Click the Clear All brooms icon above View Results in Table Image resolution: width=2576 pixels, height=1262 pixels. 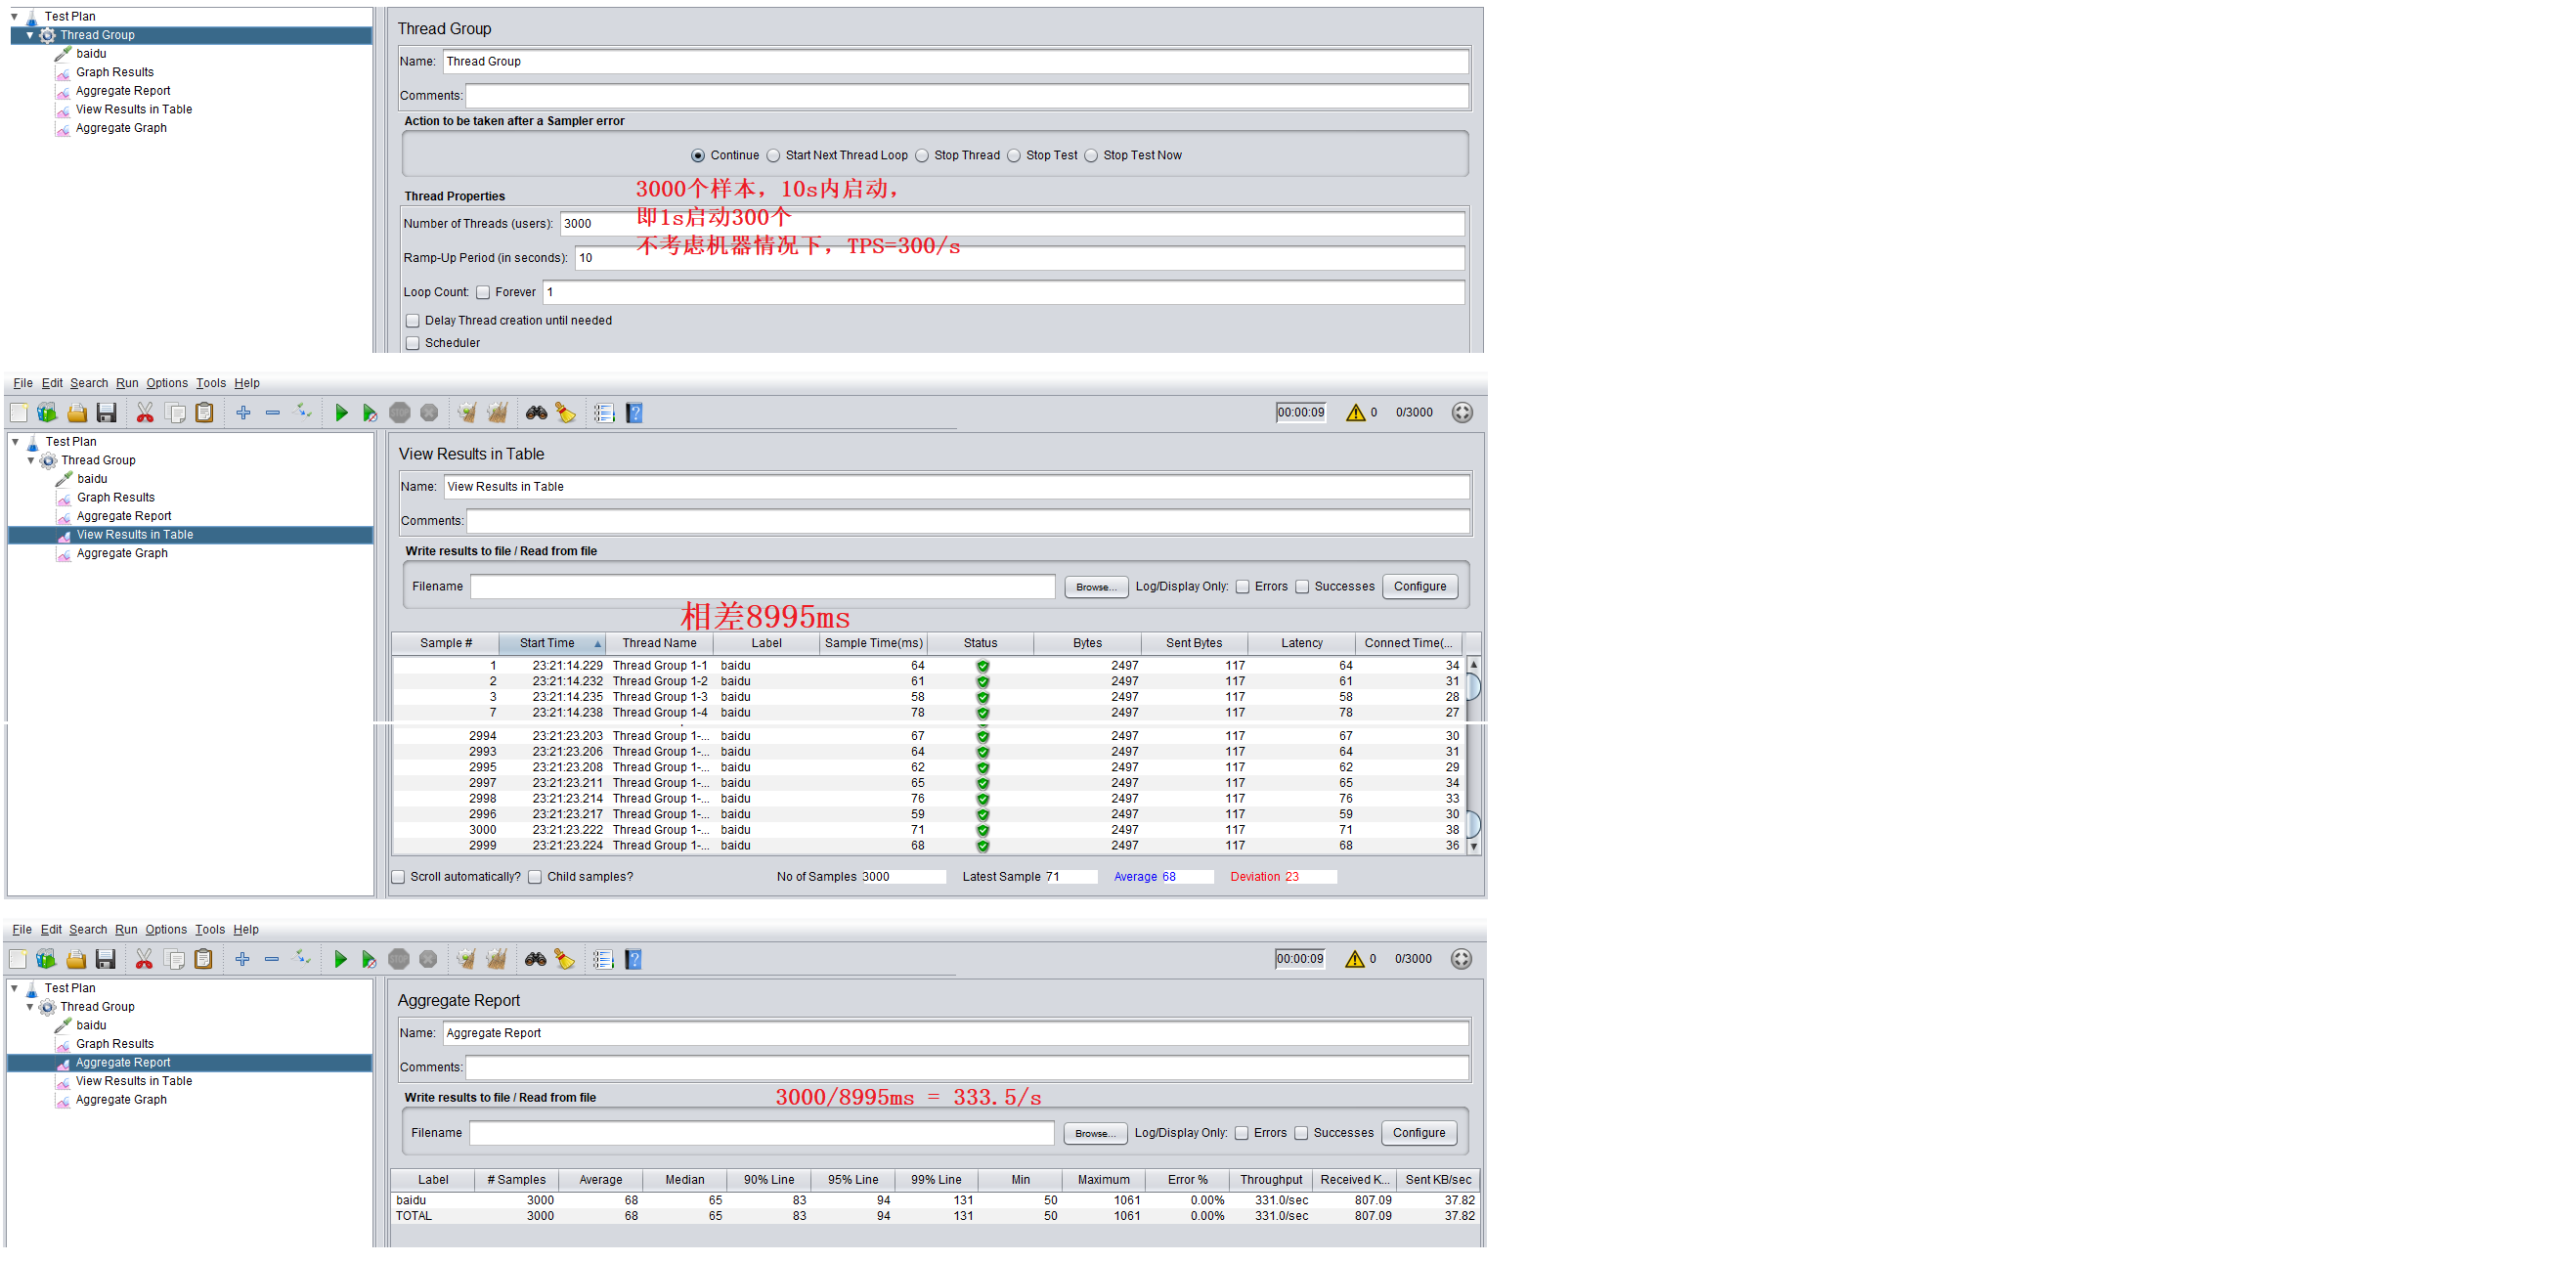click(x=496, y=413)
